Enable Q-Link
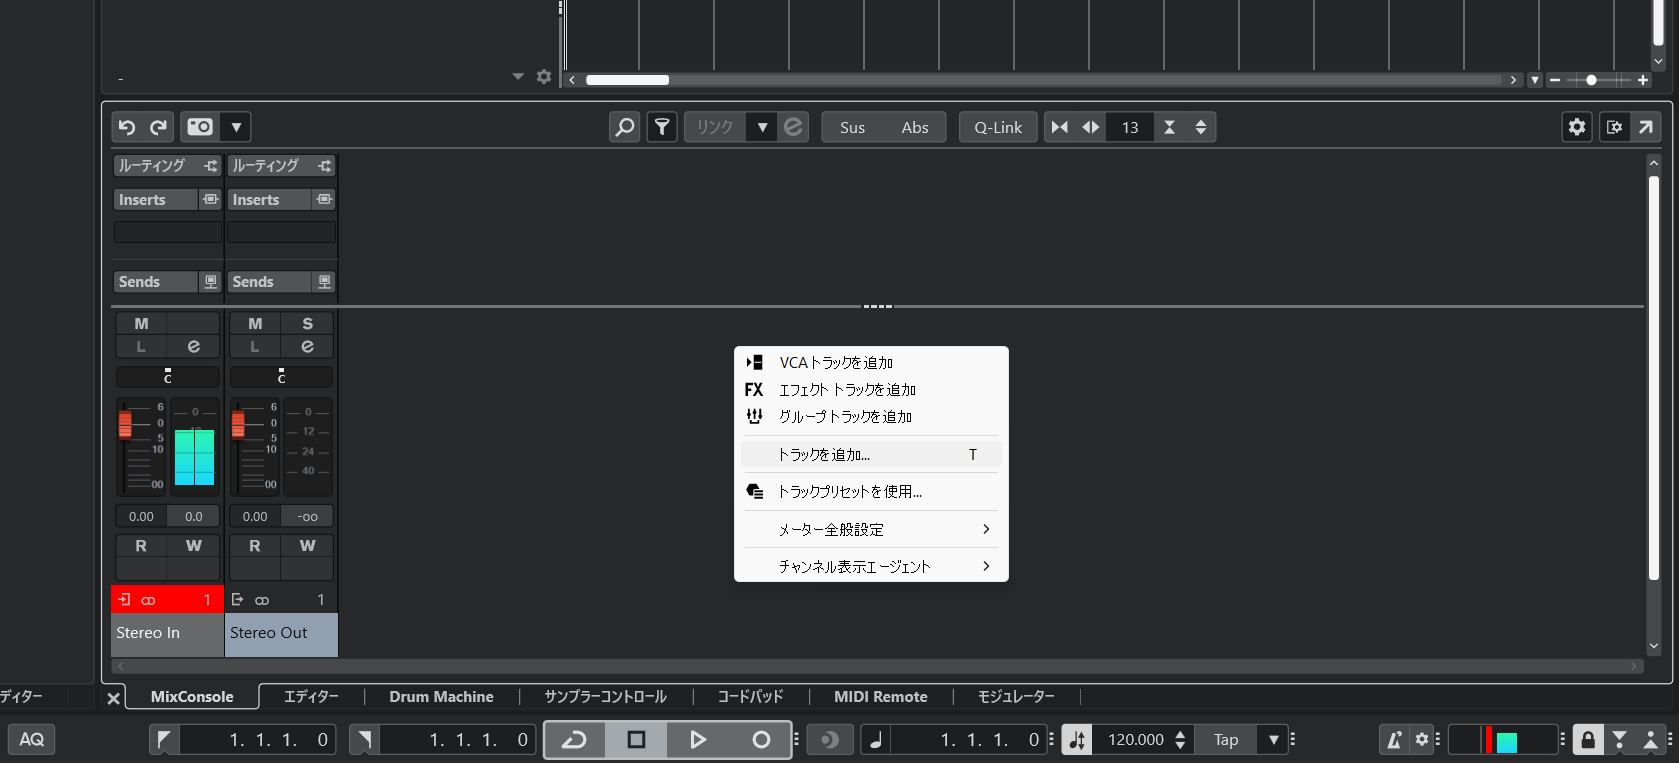The width and height of the screenshot is (1679, 763). (x=998, y=127)
